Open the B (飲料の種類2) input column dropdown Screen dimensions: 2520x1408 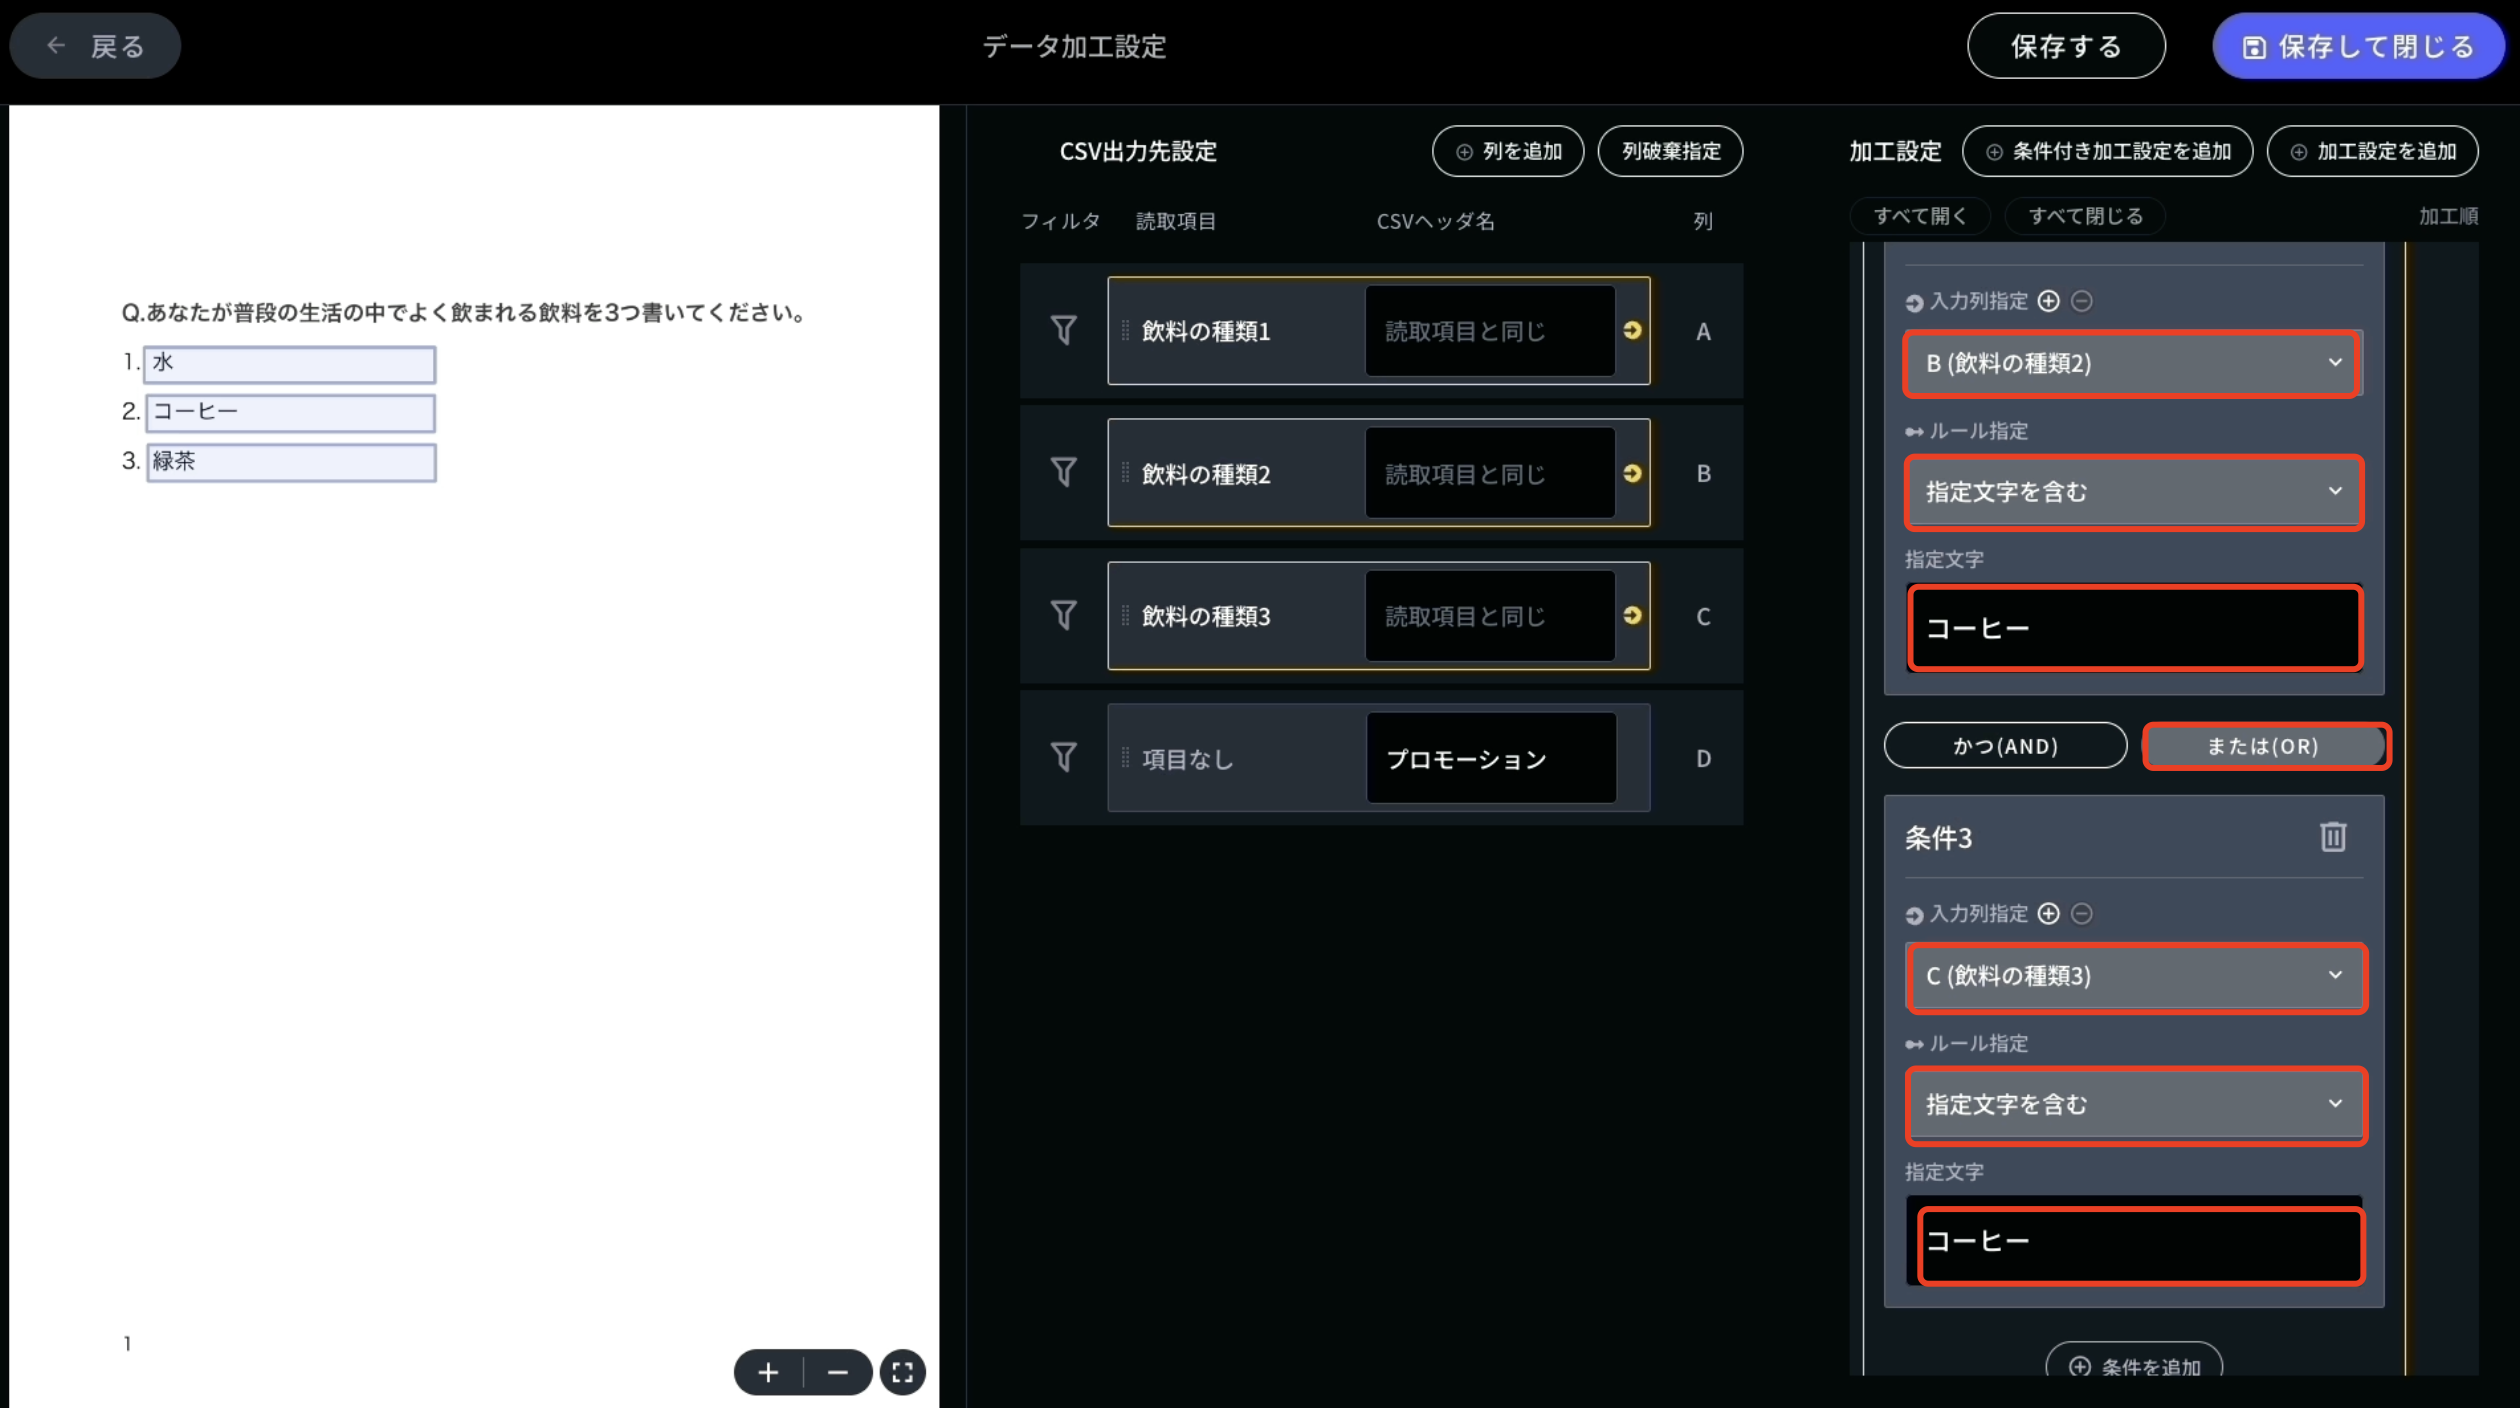(x=2130, y=364)
